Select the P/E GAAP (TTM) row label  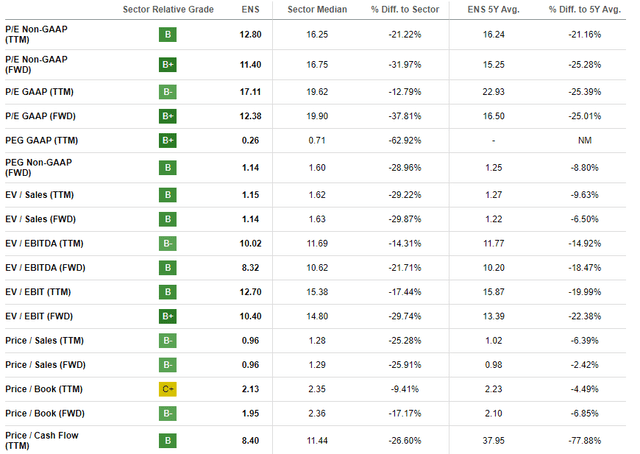(x=39, y=92)
